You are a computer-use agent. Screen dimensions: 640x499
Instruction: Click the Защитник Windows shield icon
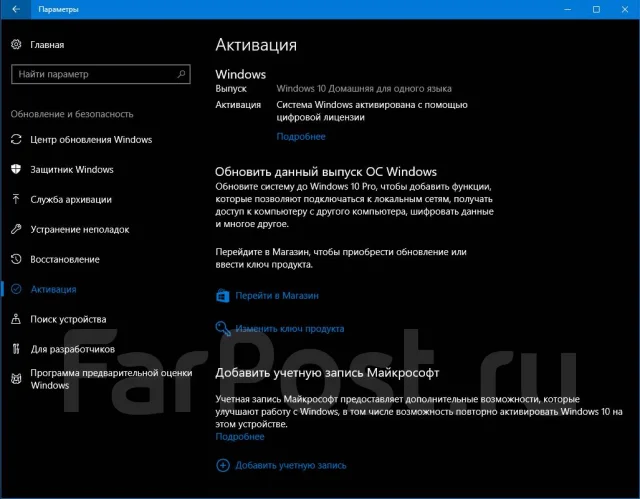coord(16,169)
